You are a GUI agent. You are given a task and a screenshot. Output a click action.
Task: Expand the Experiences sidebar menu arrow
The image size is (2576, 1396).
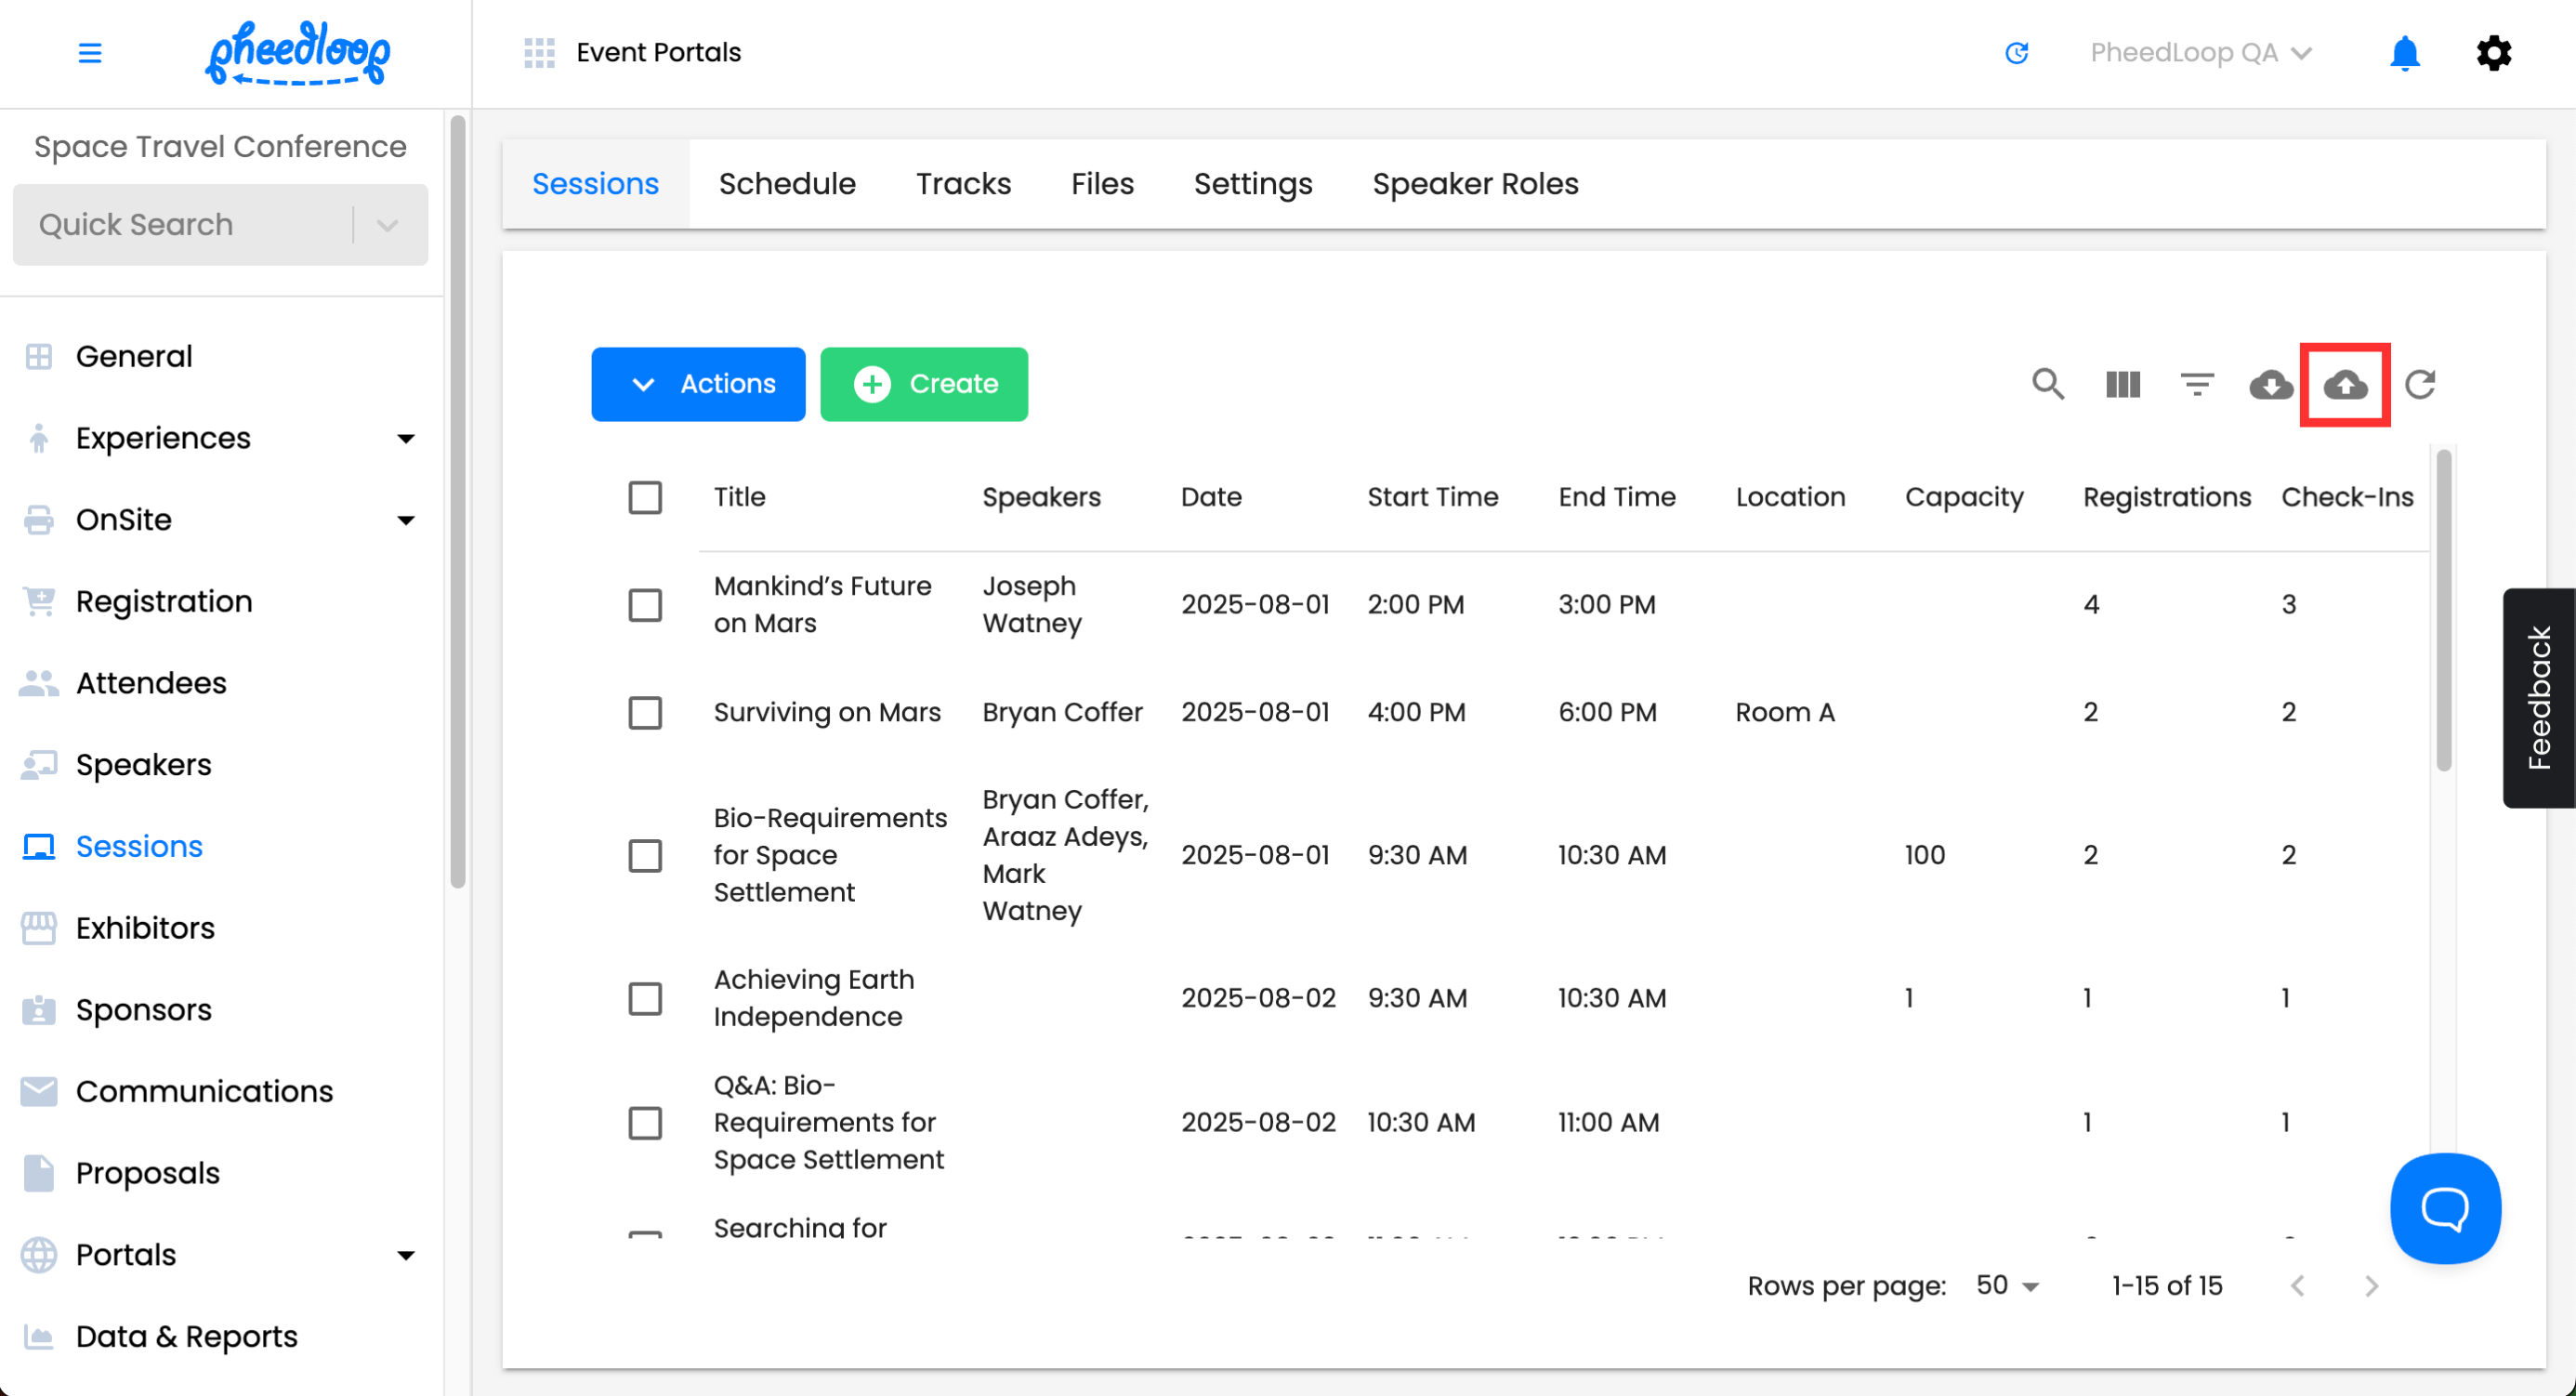pyautogui.click(x=406, y=439)
